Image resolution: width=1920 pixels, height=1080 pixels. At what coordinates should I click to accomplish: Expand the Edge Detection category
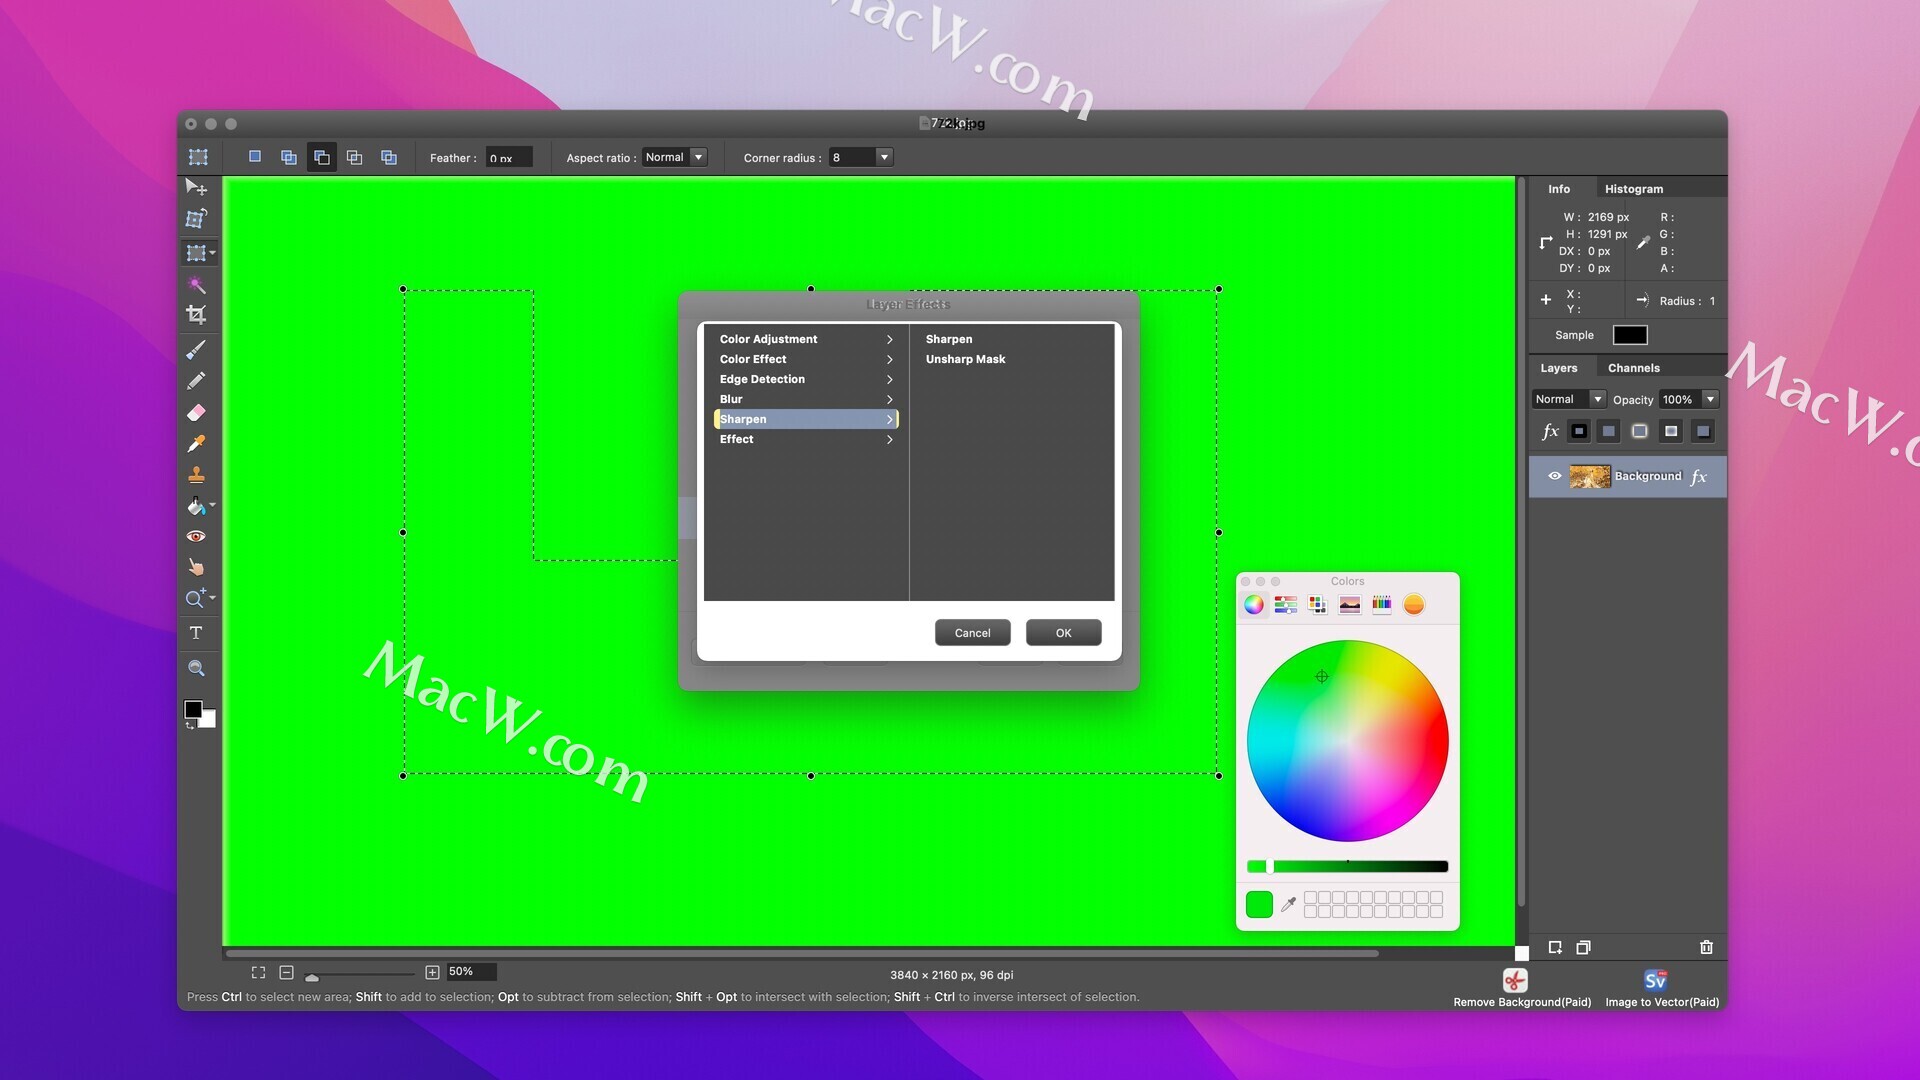point(806,379)
